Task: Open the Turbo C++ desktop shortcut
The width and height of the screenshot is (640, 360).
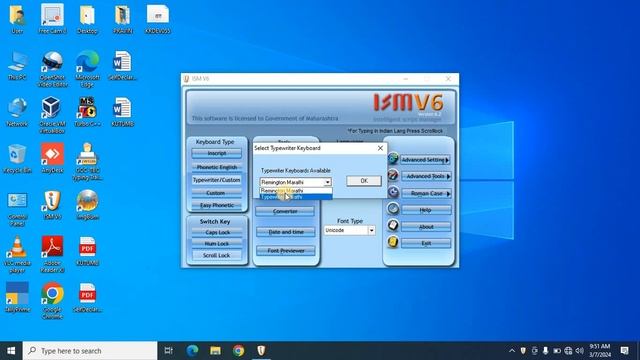Action: click(87, 112)
